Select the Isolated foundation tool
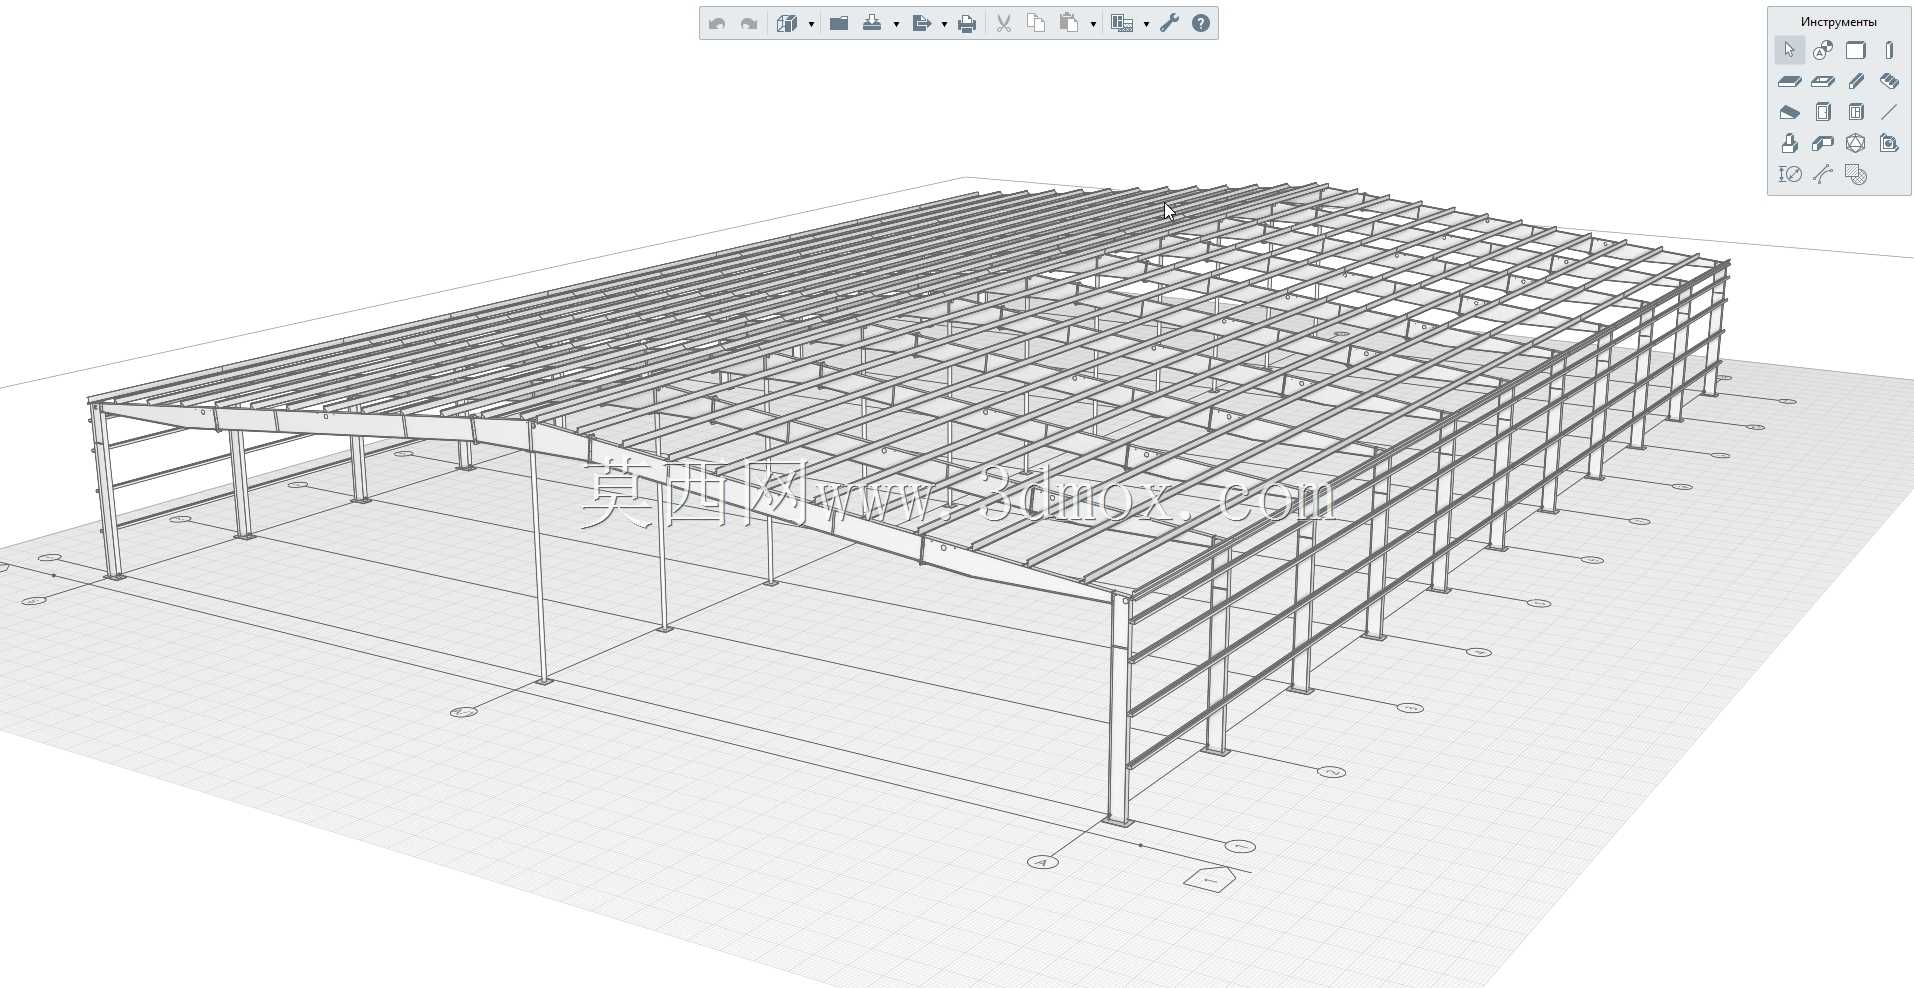Screen dimensions: 1914x988 click(x=1790, y=143)
